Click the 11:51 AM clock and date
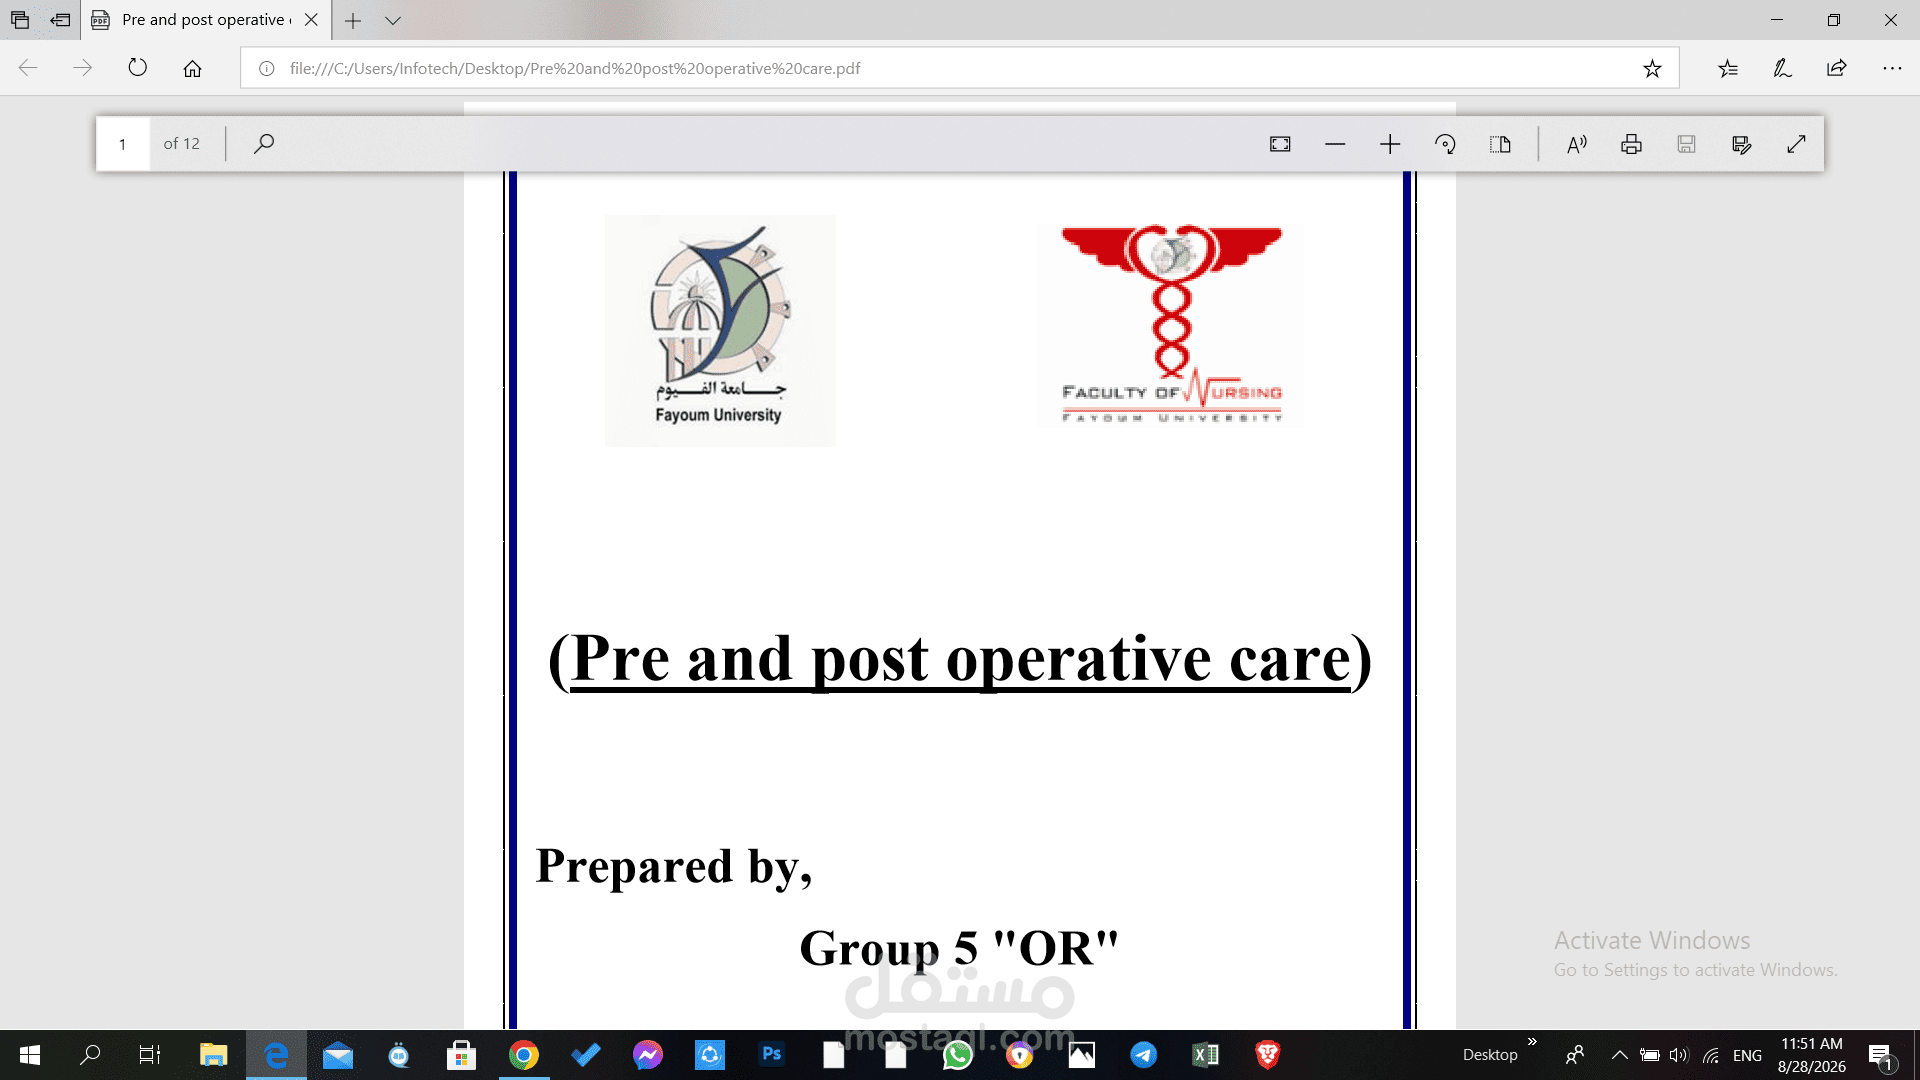 tap(1811, 1055)
